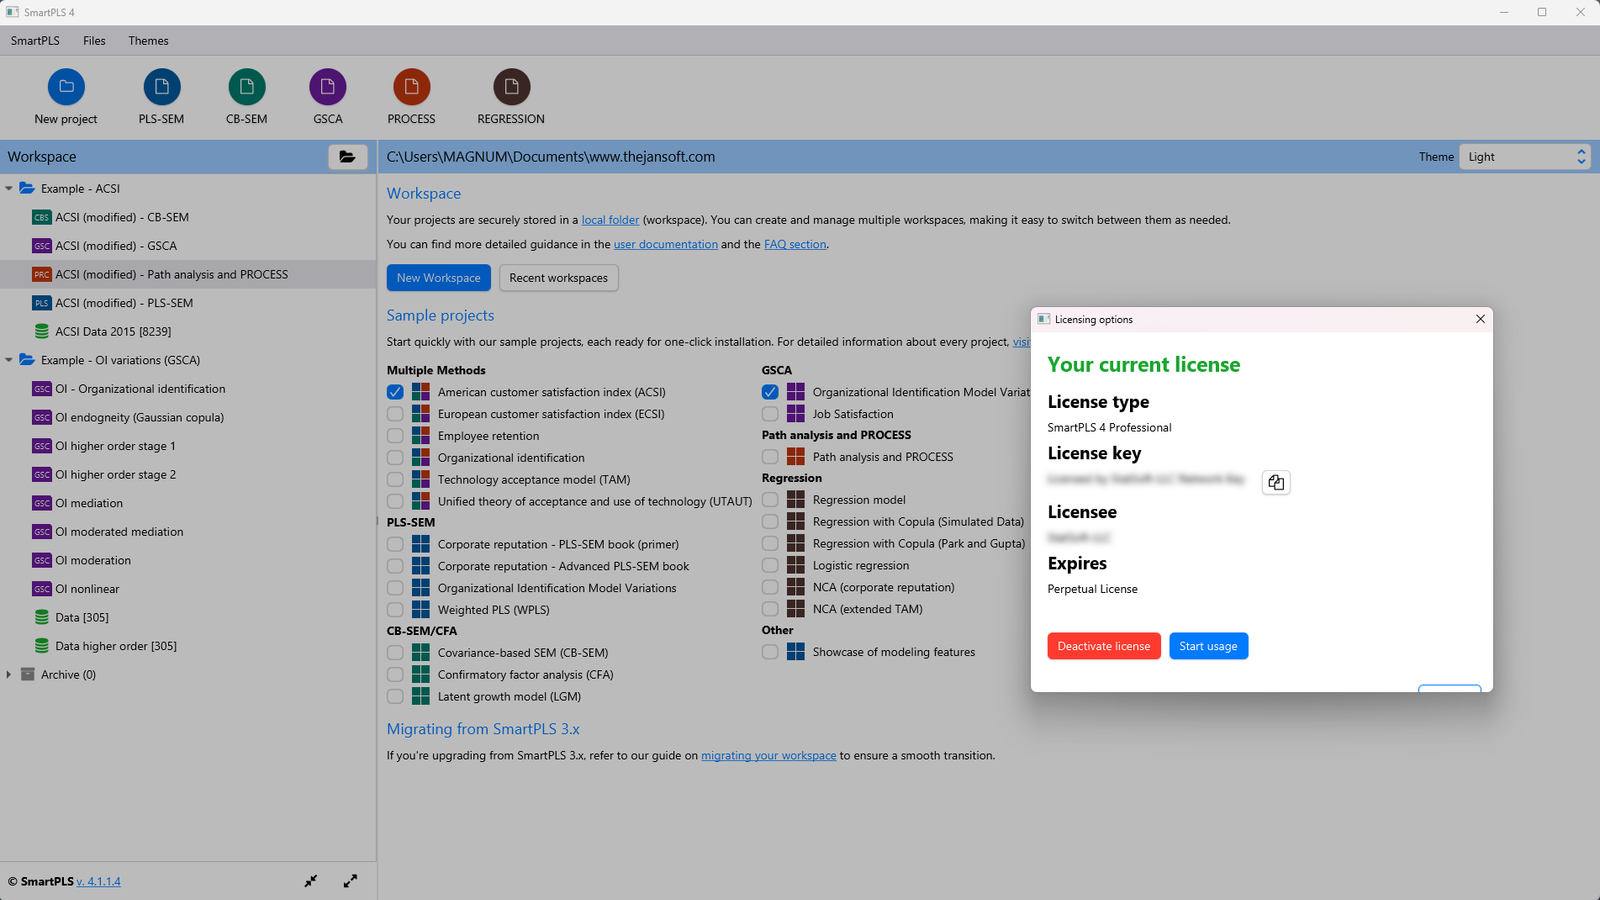Image resolution: width=1600 pixels, height=900 pixels.
Task: Check Weighted PLS (WPLS) sample
Action: click(395, 610)
